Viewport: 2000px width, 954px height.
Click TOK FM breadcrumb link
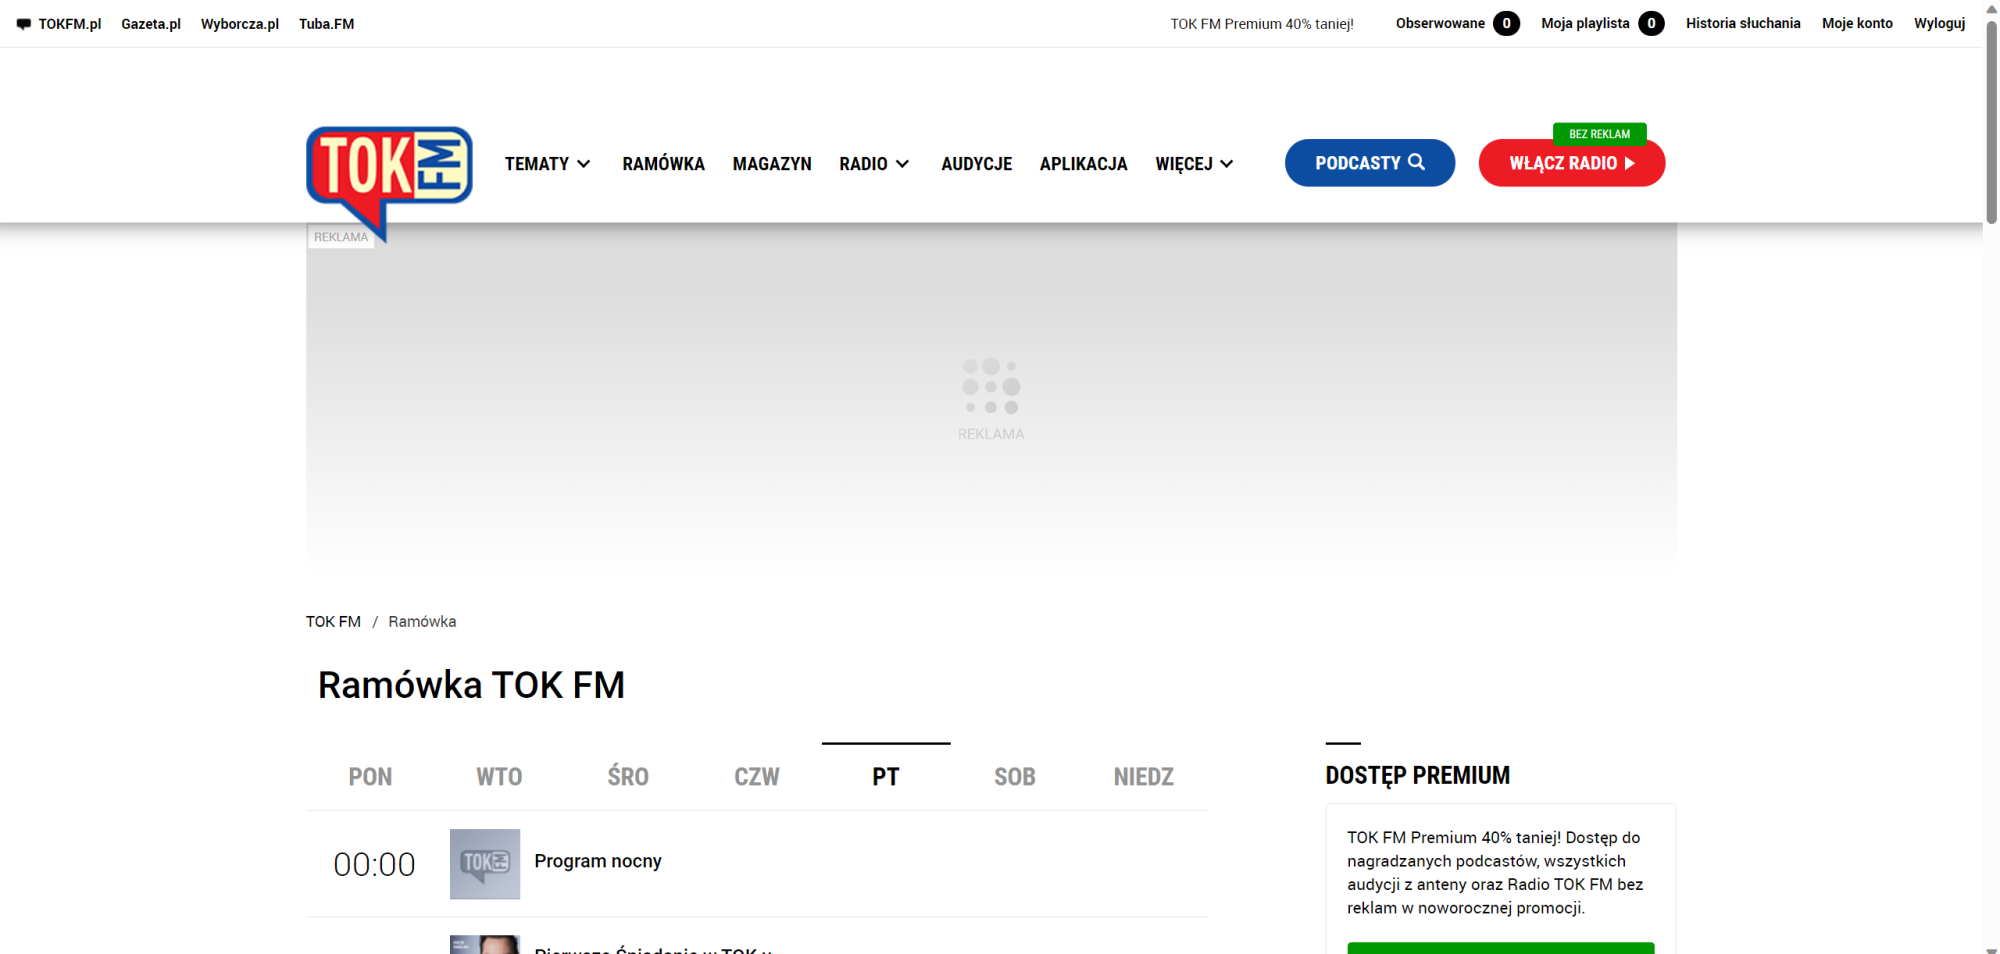[333, 621]
